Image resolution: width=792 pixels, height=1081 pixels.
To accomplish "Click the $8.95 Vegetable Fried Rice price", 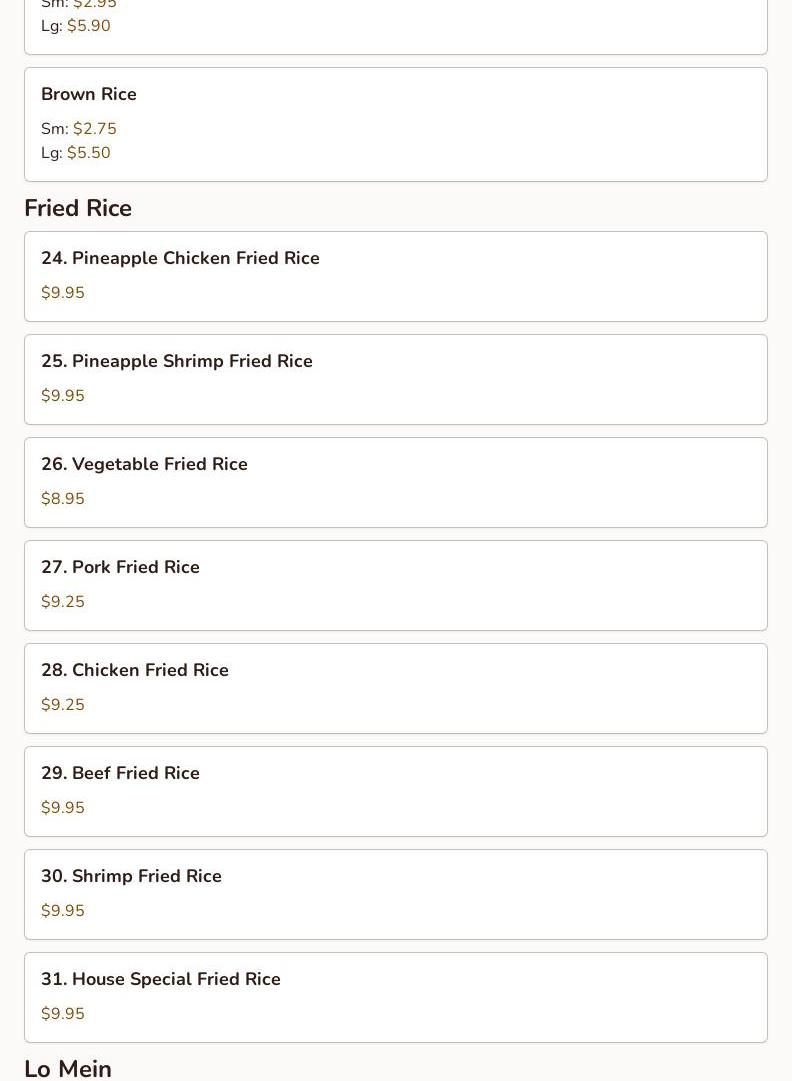I will pyautogui.click(x=63, y=499).
